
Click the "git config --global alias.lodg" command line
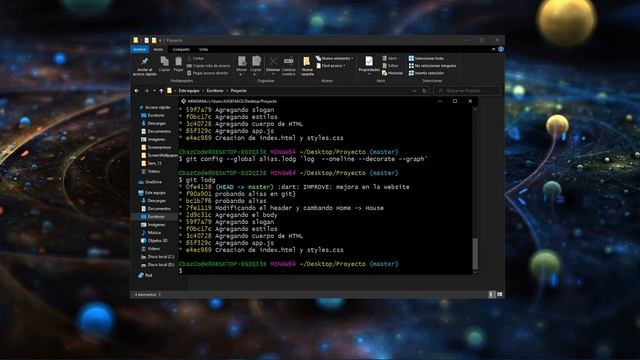[x=303, y=159]
